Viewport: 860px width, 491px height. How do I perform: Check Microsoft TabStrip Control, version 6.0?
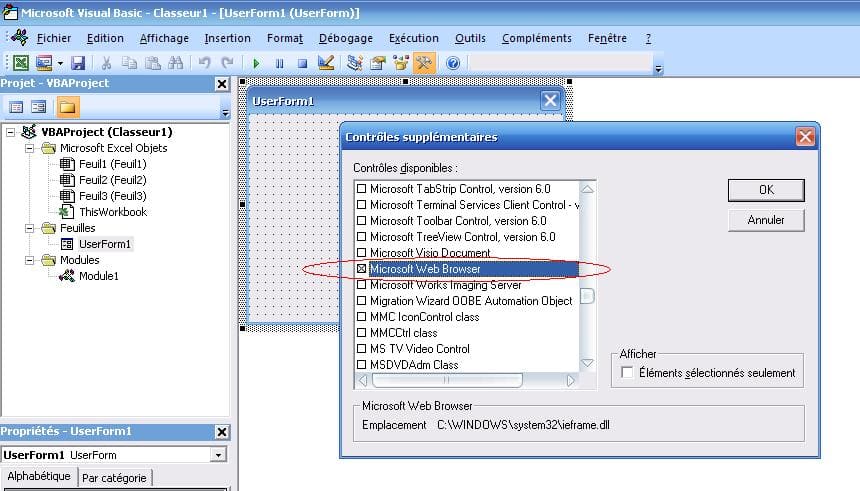pos(361,189)
